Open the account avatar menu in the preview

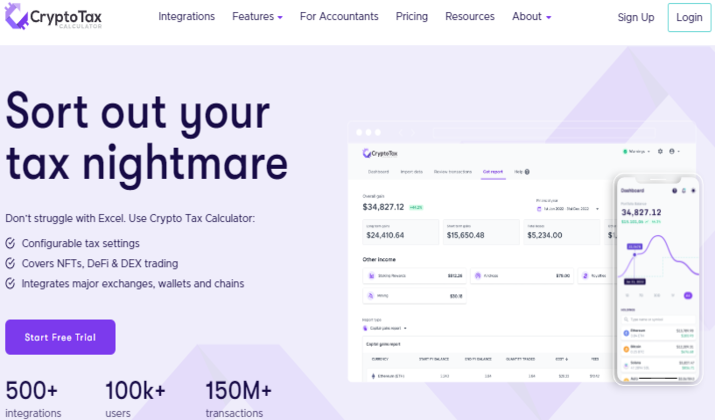[672, 151]
